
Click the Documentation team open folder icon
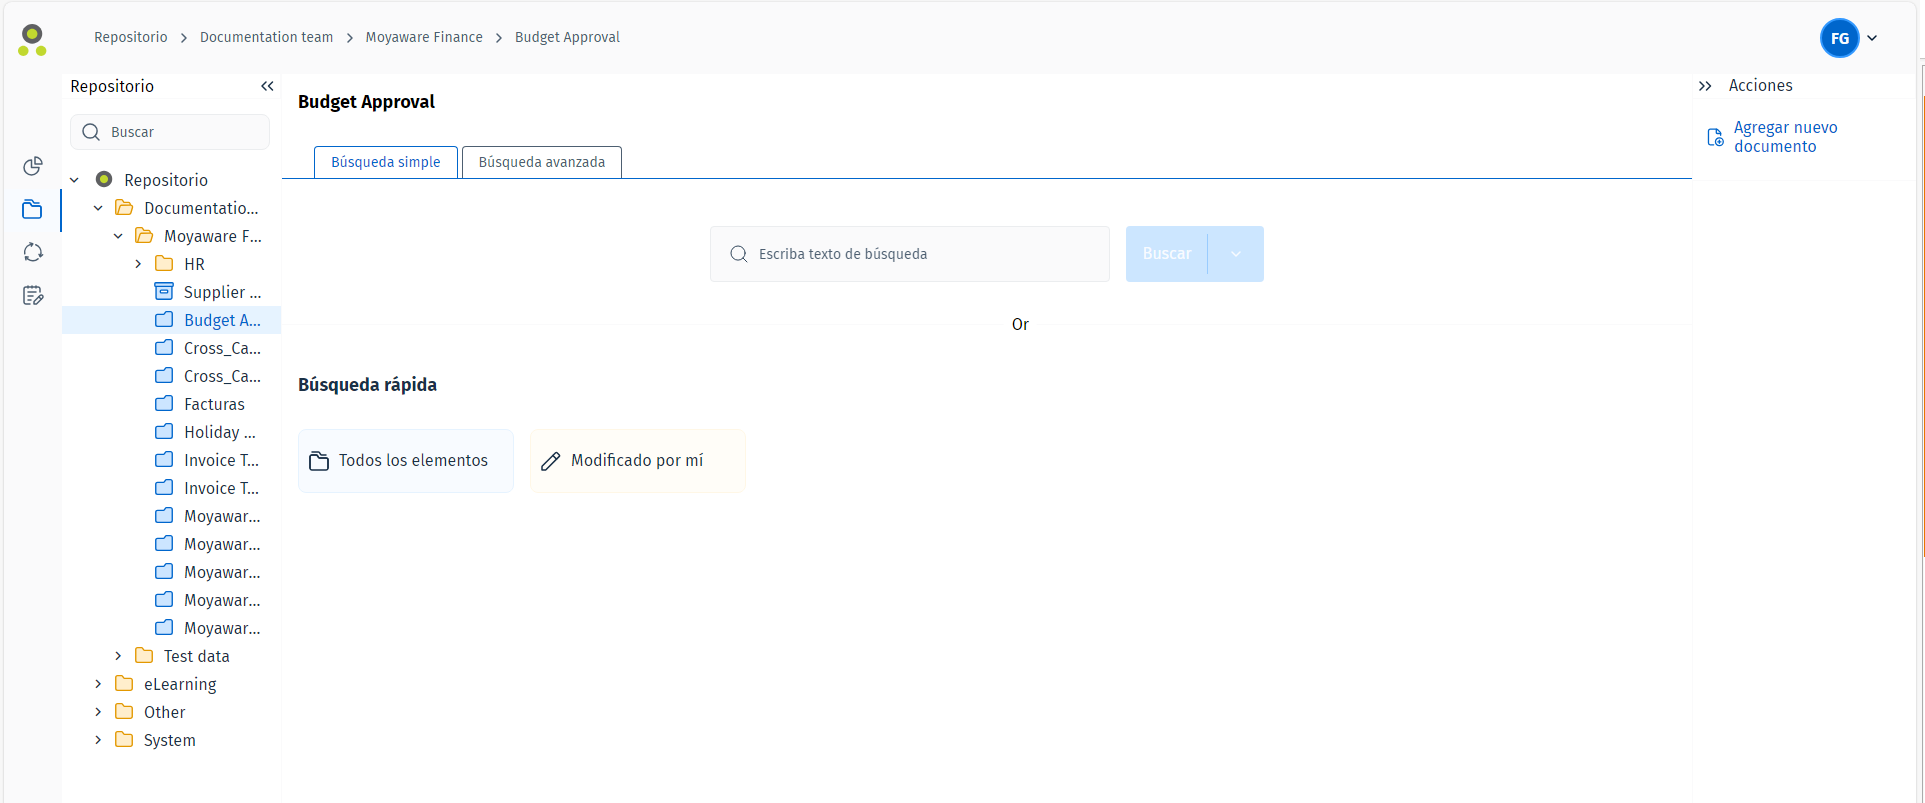click(x=124, y=207)
